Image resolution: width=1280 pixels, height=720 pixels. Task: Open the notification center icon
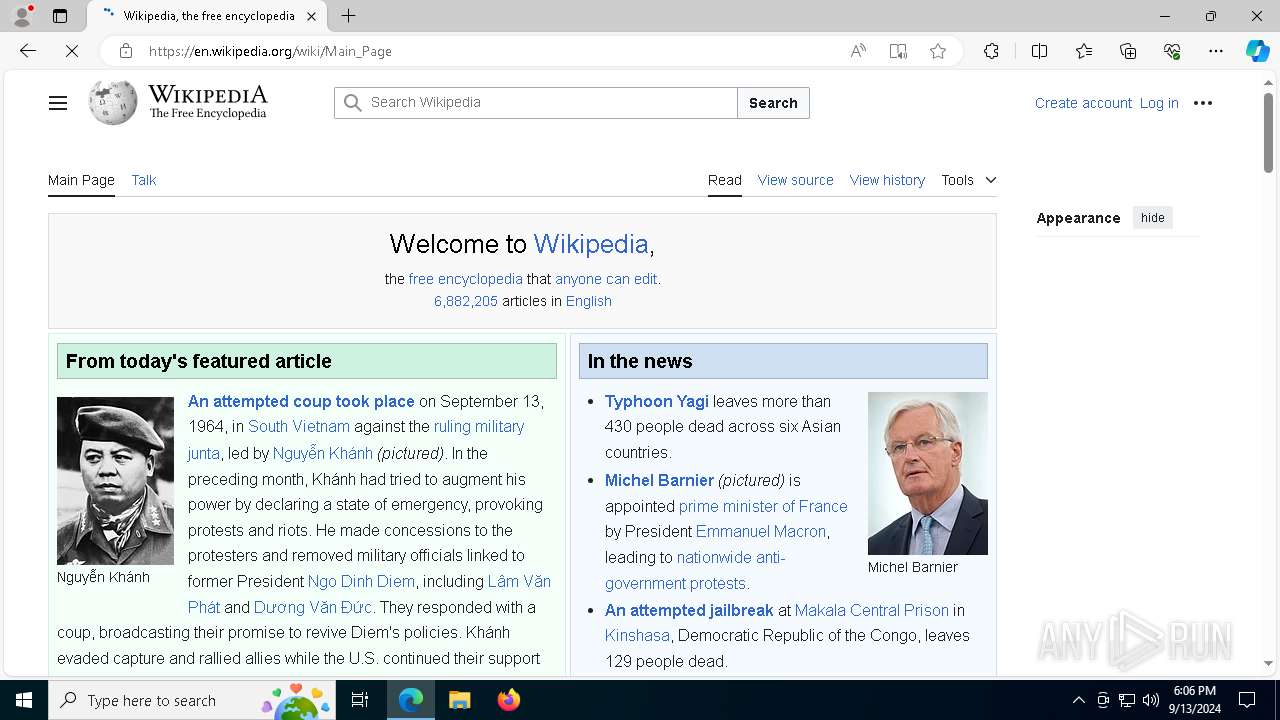point(1247,700)
